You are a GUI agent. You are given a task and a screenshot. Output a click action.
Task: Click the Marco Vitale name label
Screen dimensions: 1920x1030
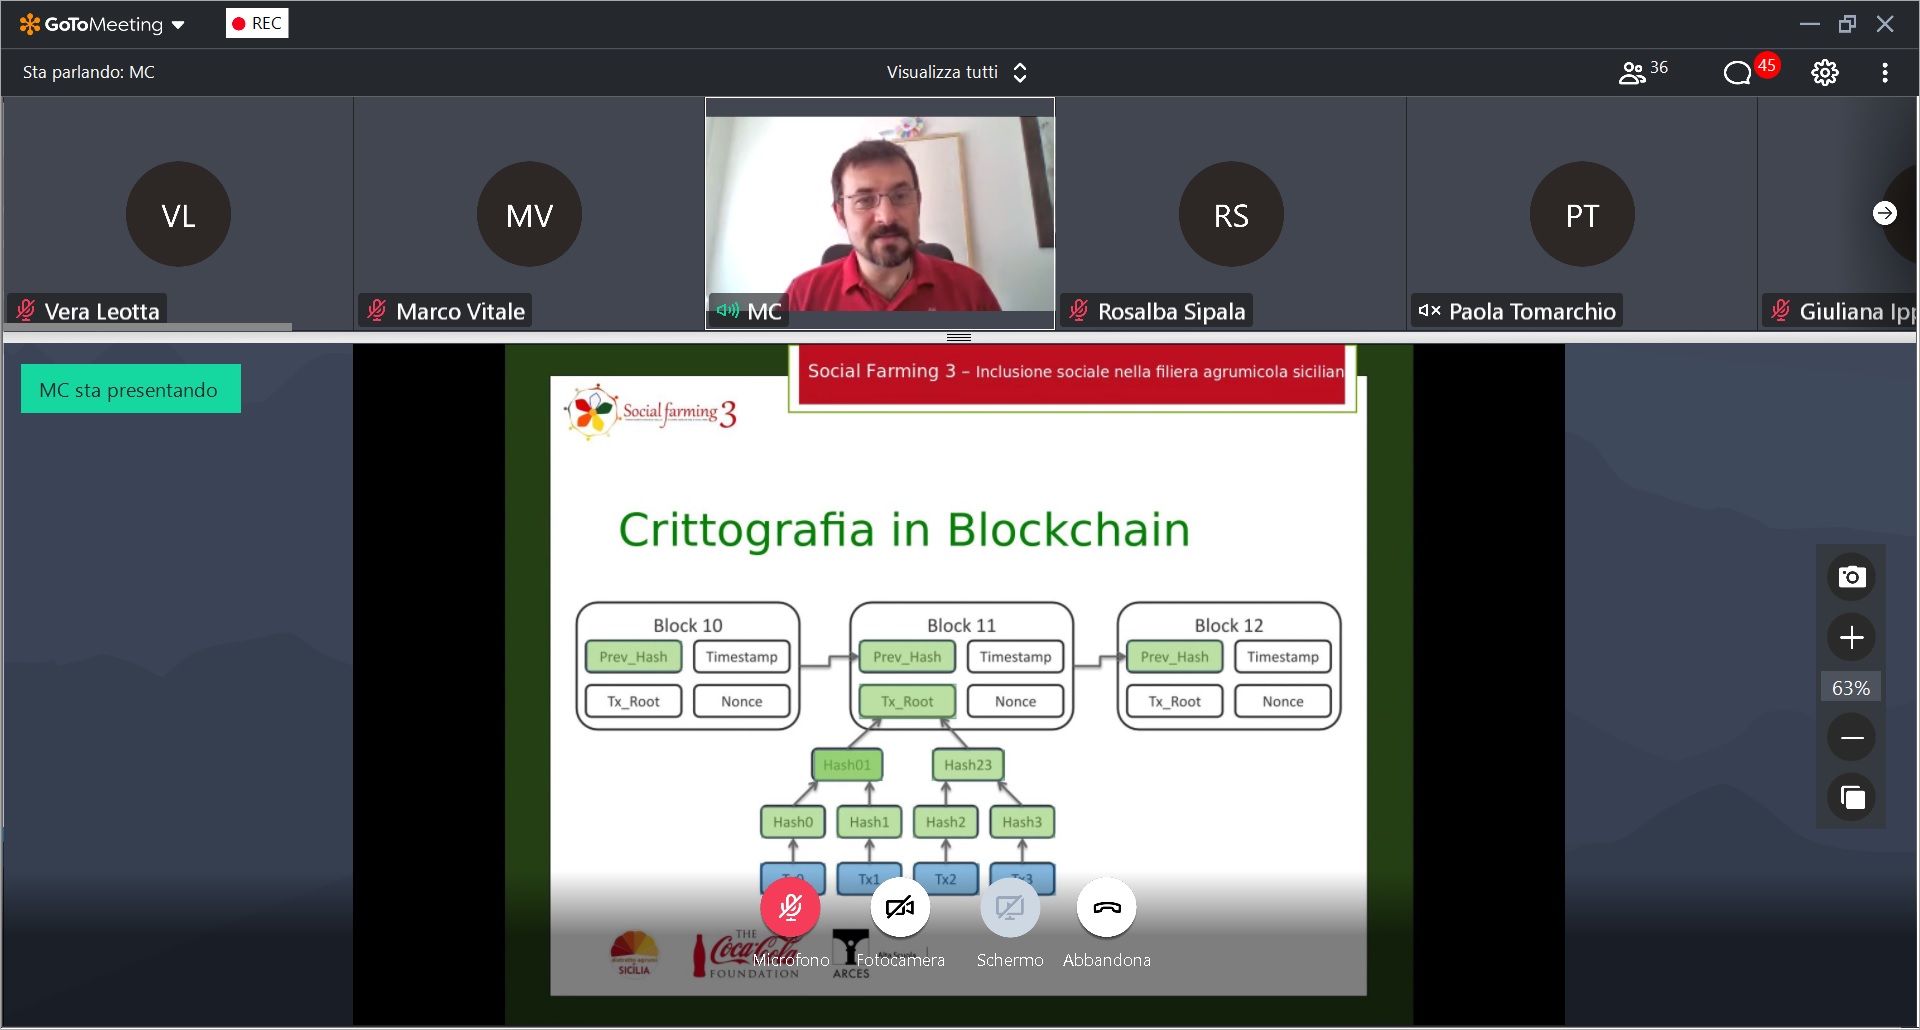point(460,312)
